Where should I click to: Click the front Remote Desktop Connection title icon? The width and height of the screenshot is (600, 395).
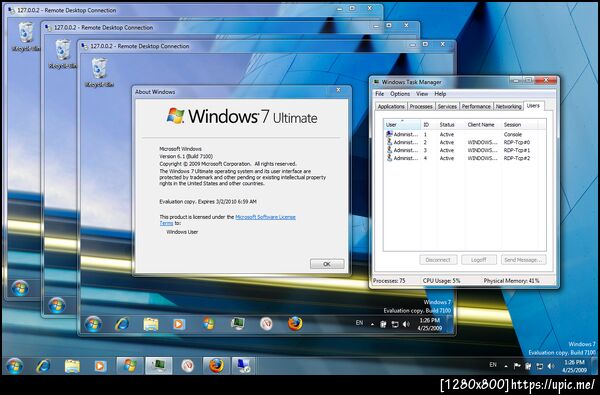point(85,46)
